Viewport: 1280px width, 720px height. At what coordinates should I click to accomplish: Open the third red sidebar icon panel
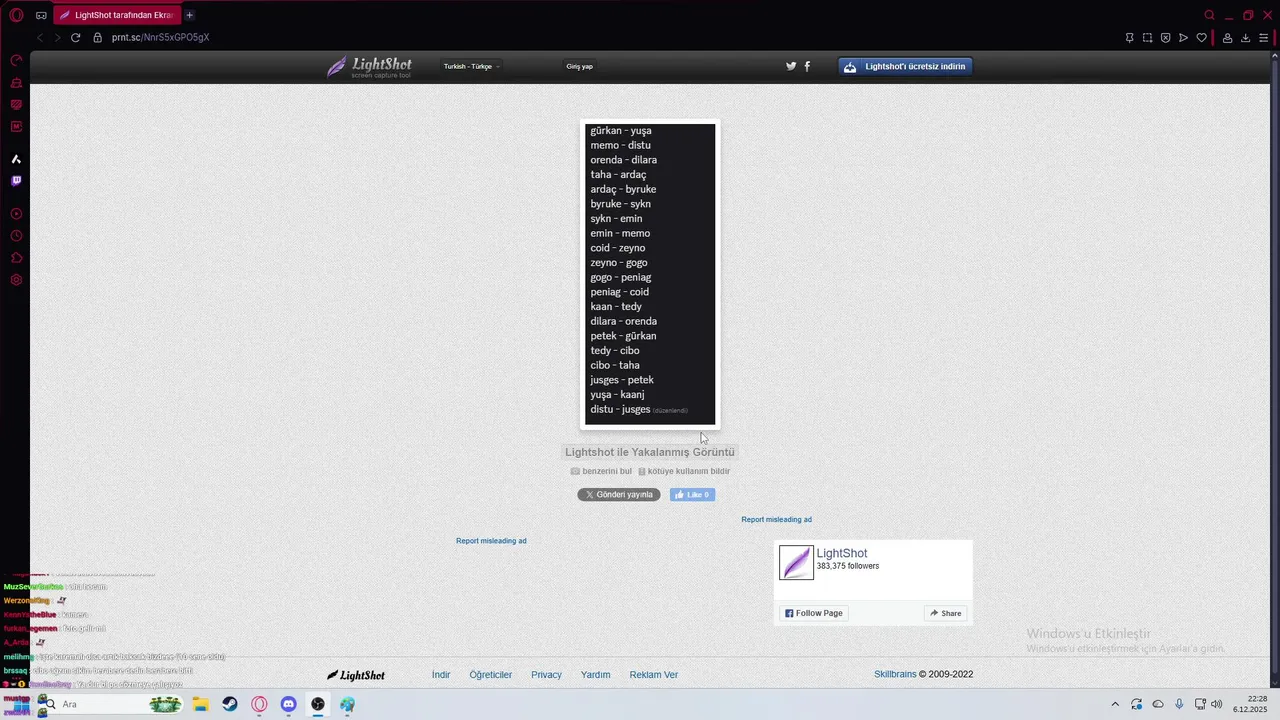(16, 105)
